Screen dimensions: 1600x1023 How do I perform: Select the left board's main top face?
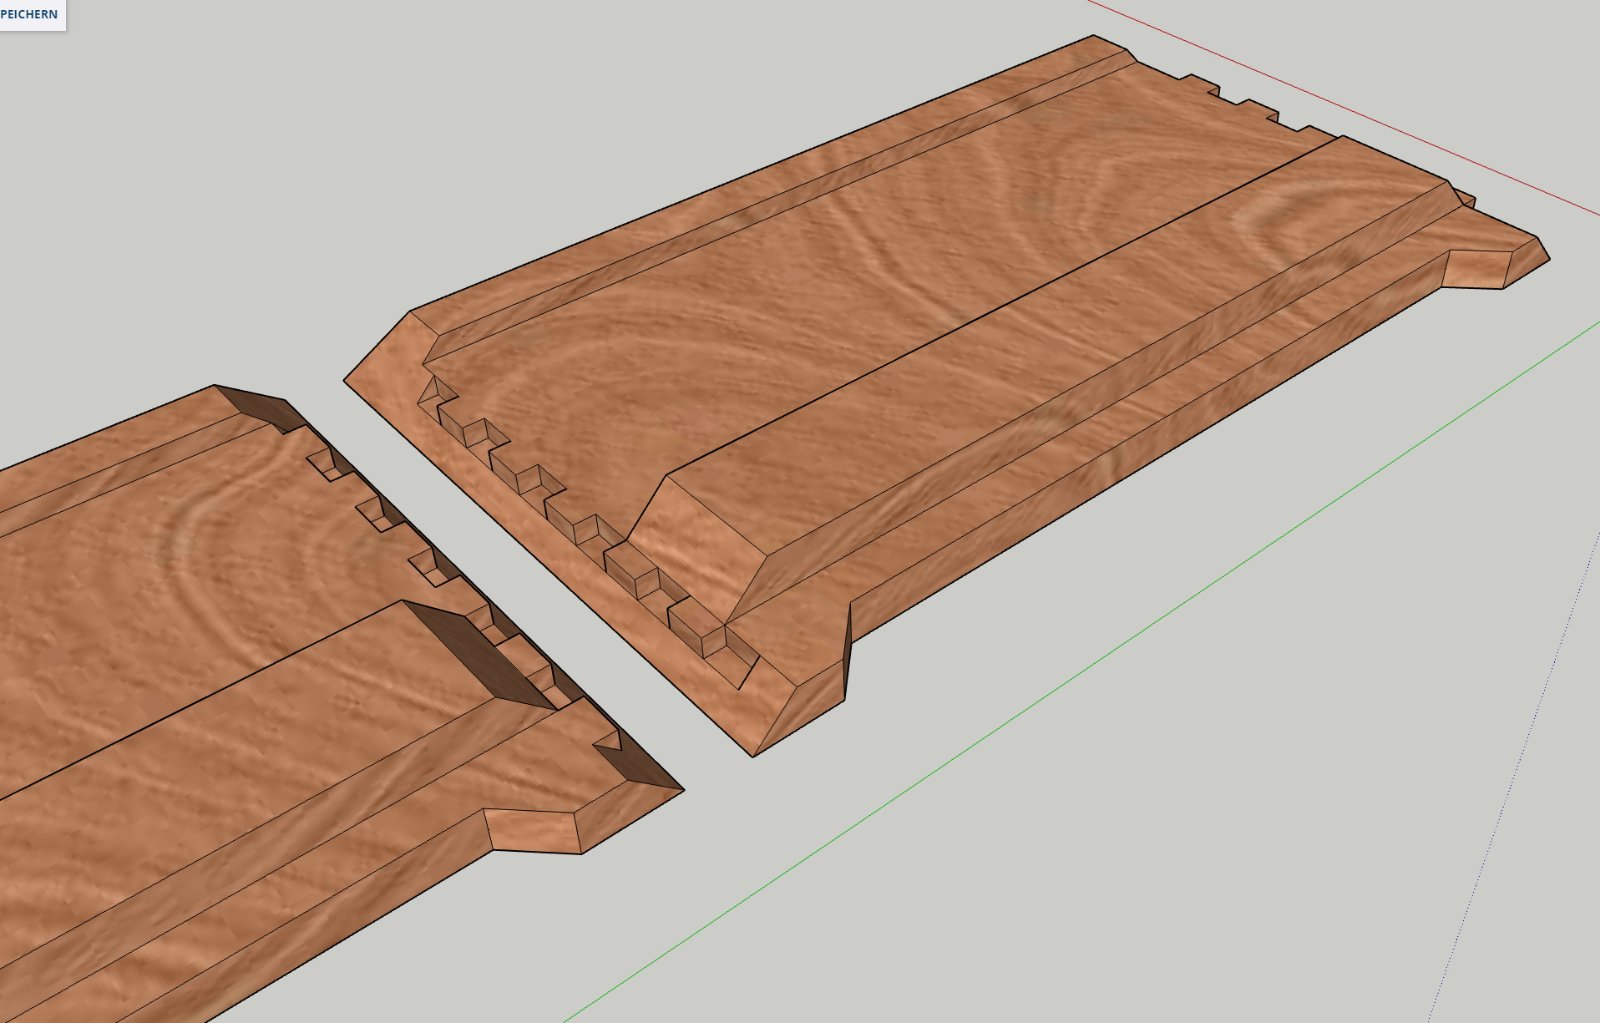(200, 560)
